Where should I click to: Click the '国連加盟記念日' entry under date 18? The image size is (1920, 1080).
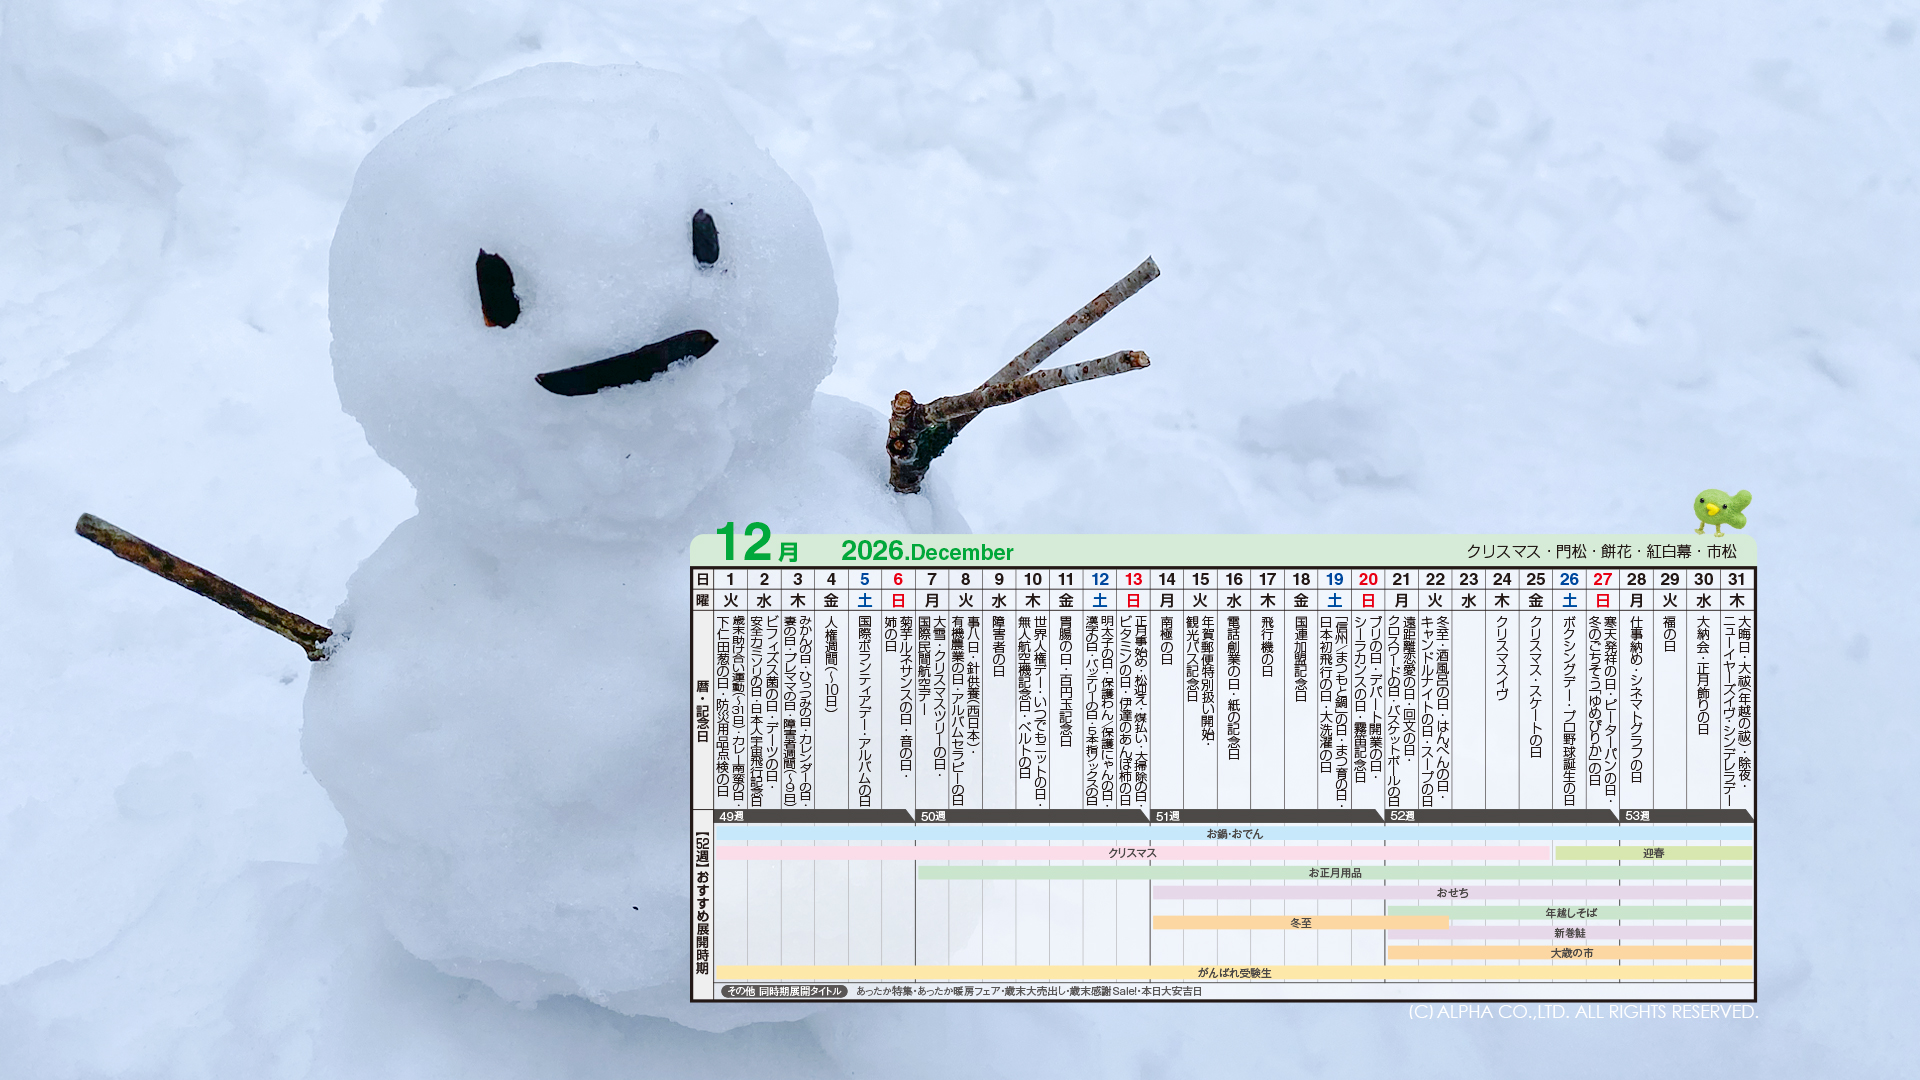(1301, 658)
